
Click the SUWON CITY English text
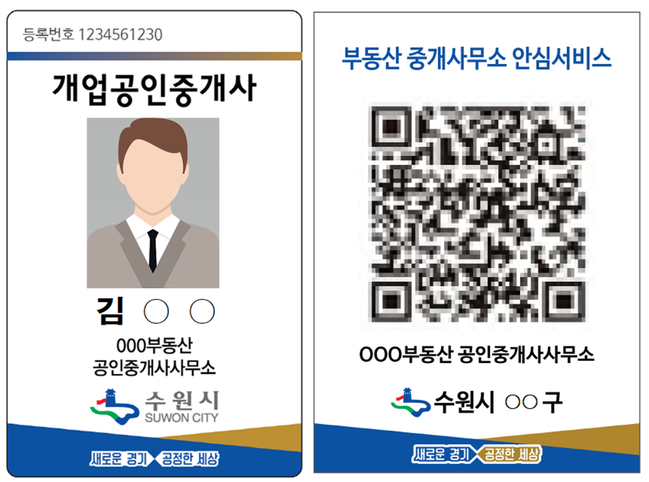click(x=181, y=418)
